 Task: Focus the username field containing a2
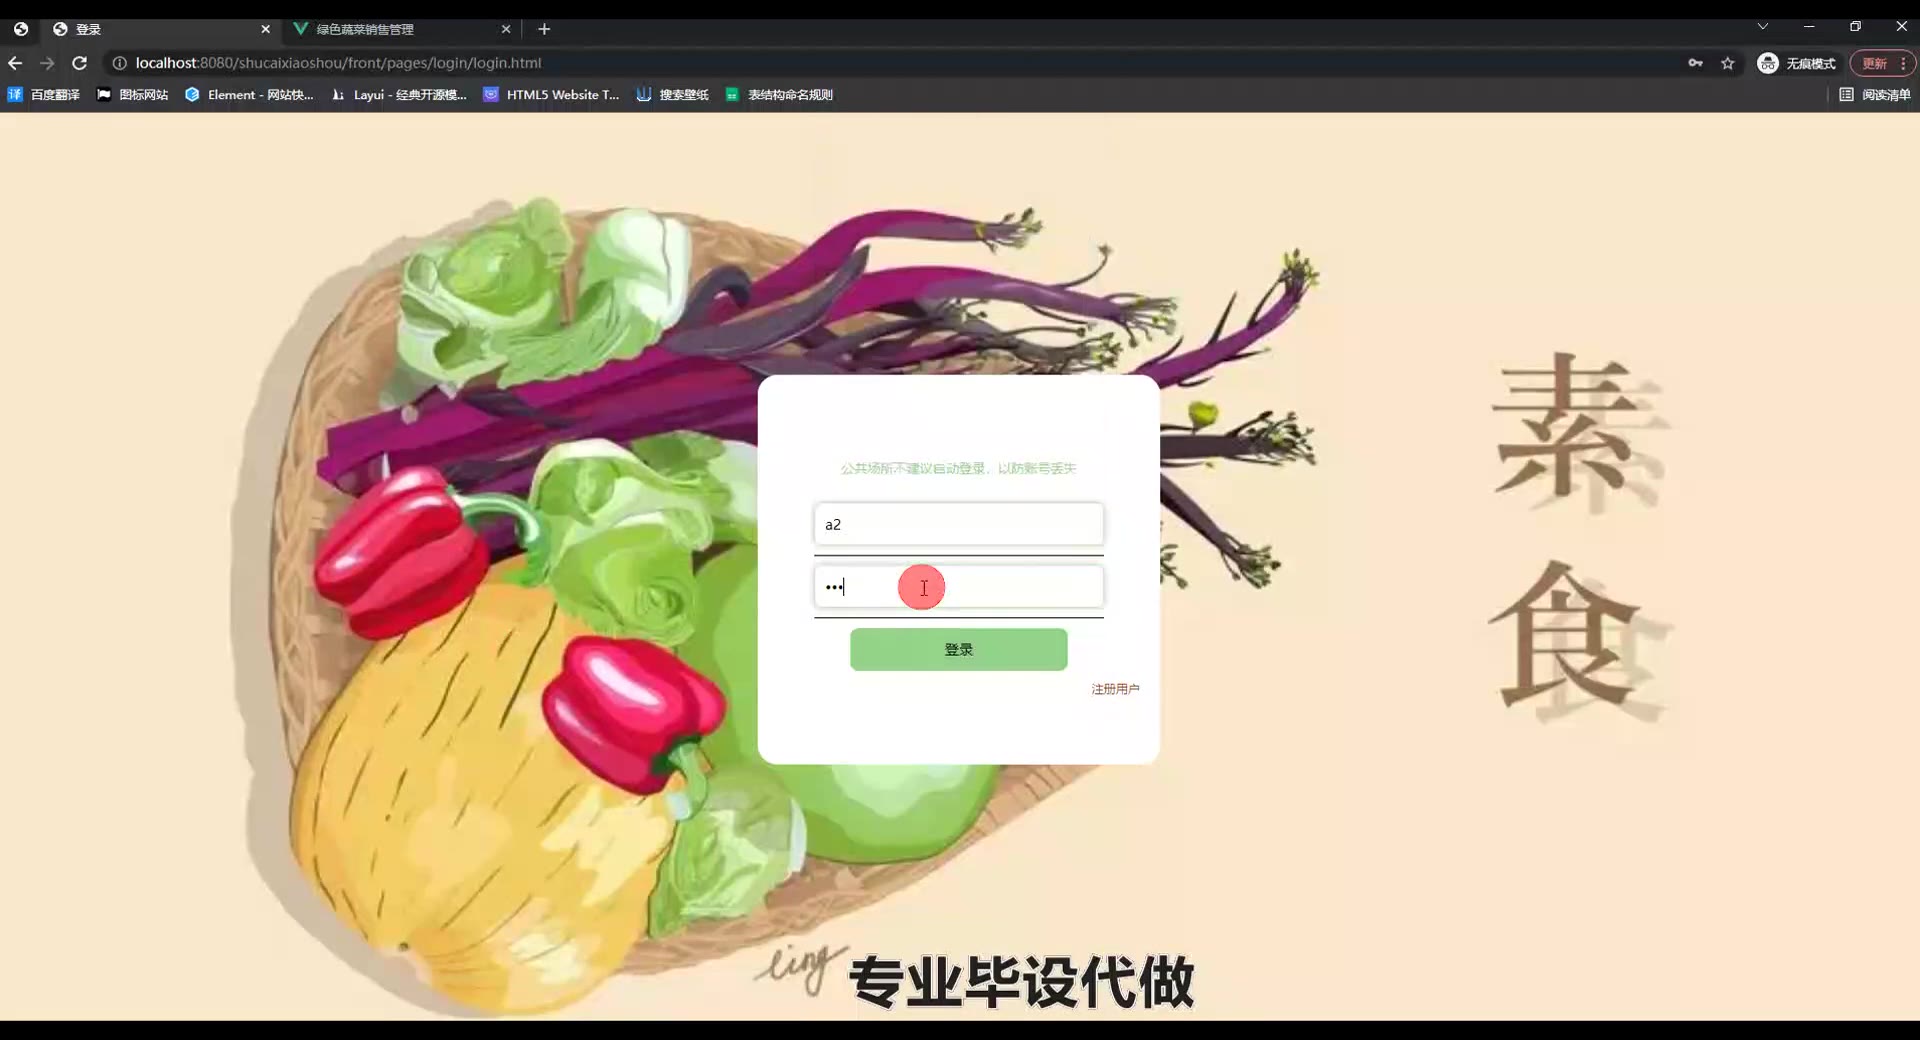pos(958,524)
